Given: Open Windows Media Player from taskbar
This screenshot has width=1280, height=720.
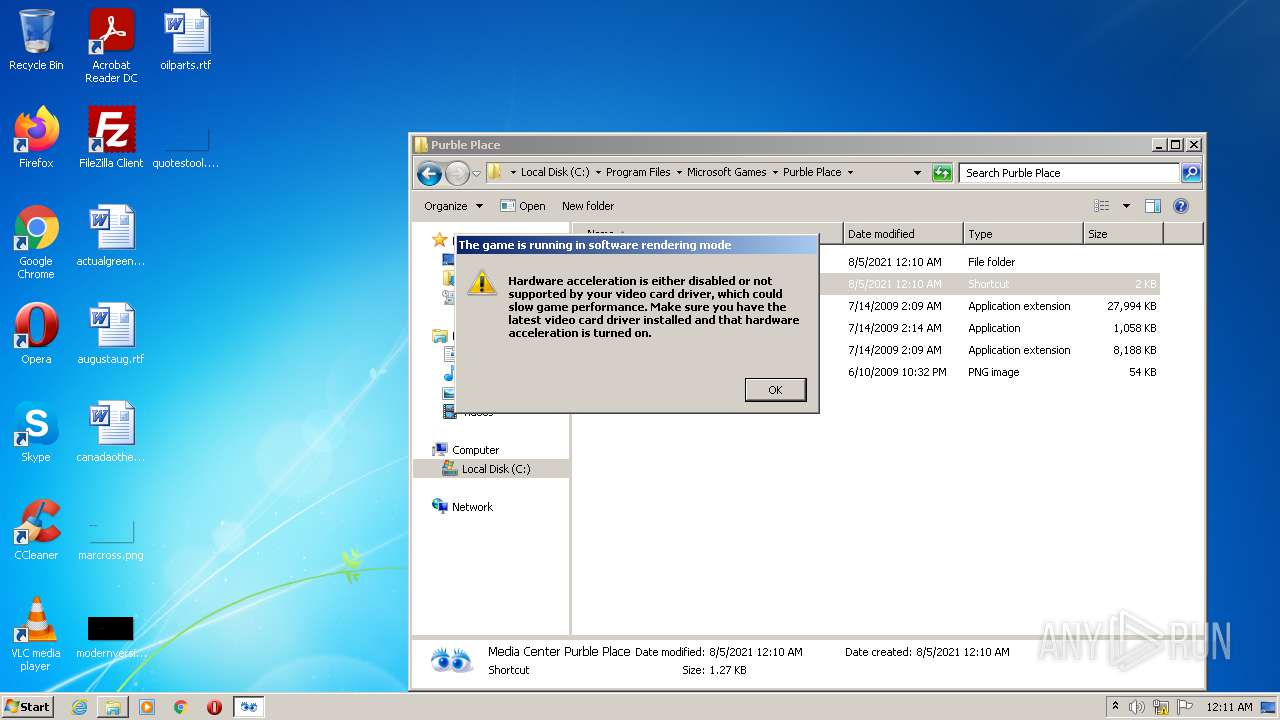Looking at the screenshot, I should [147, 707].
